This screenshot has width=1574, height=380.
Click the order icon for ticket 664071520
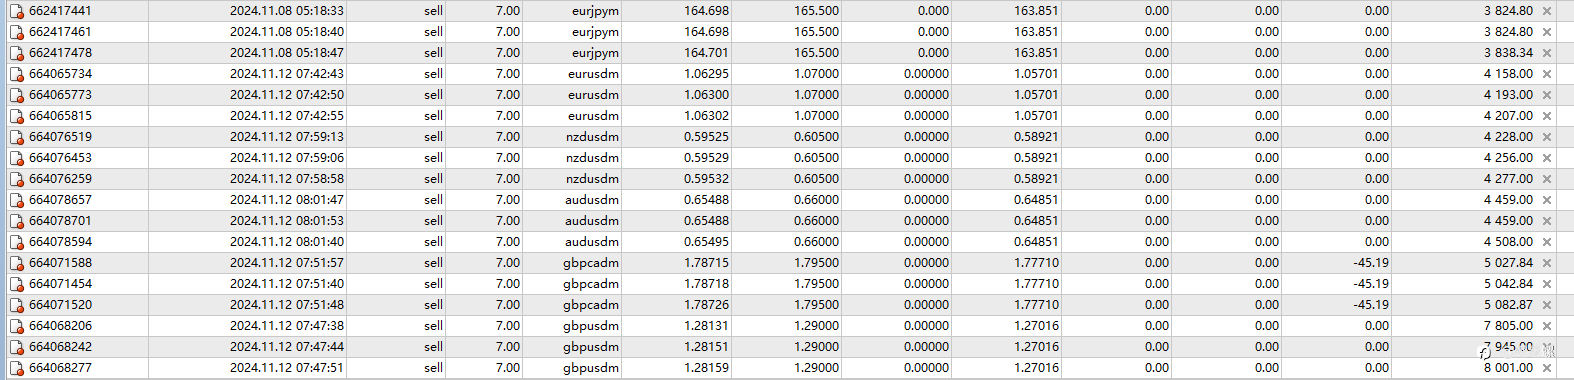pyautogui.click(x=16, y=305)
